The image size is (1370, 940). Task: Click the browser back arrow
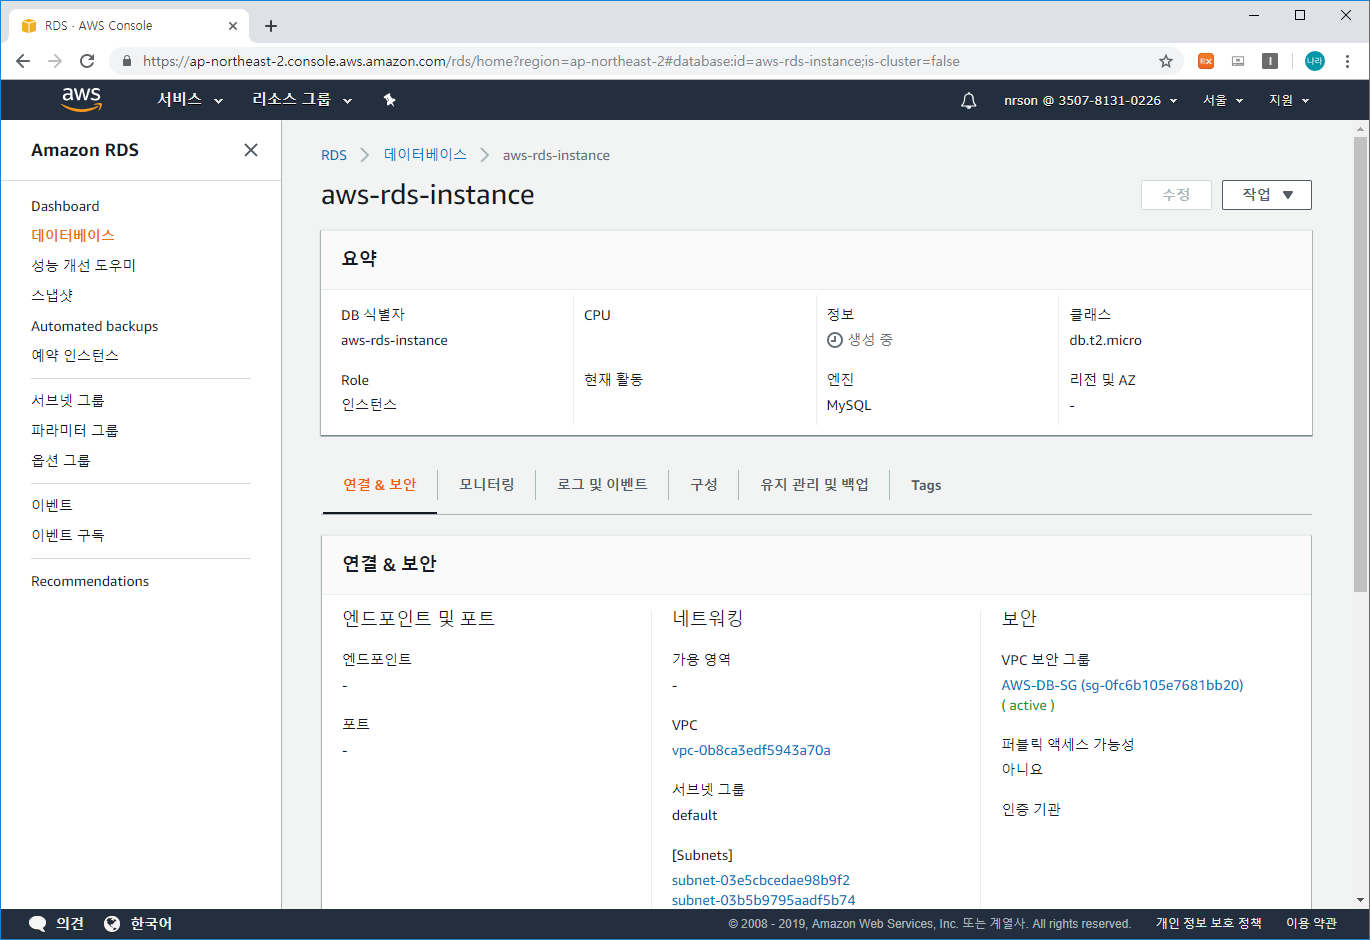[x=23, y=61]
